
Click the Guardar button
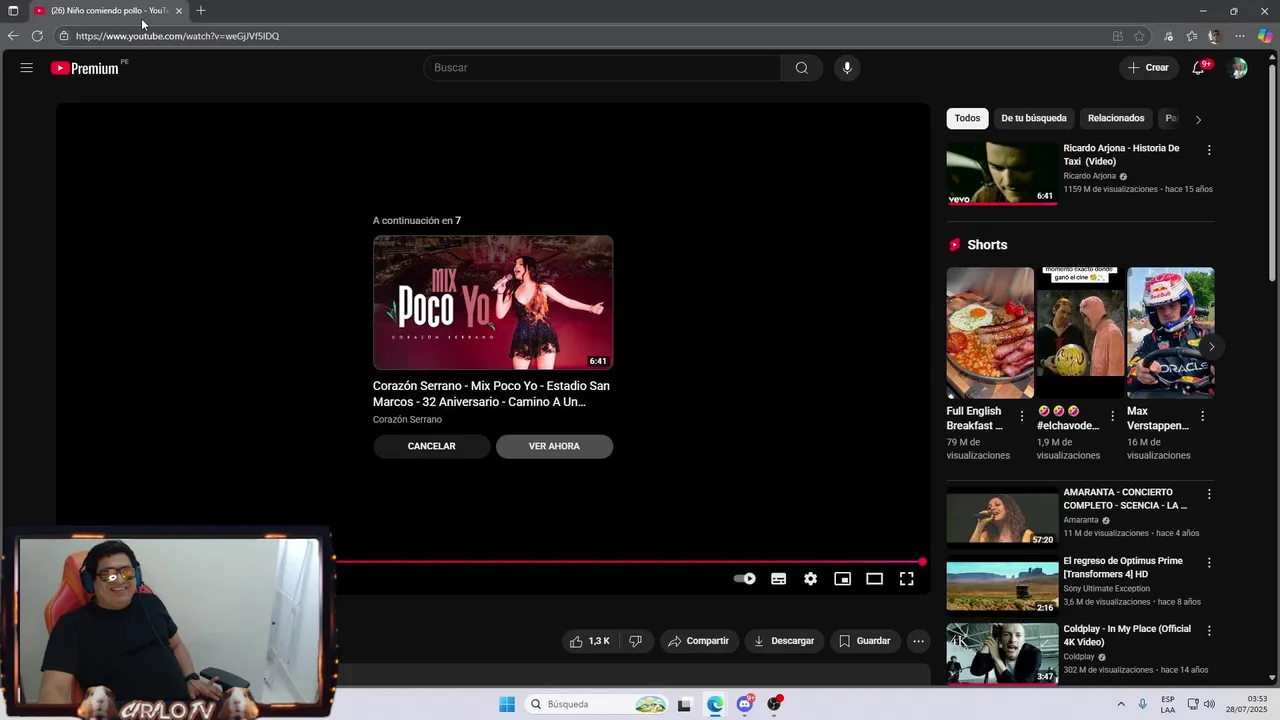click(x=864, y=641)
